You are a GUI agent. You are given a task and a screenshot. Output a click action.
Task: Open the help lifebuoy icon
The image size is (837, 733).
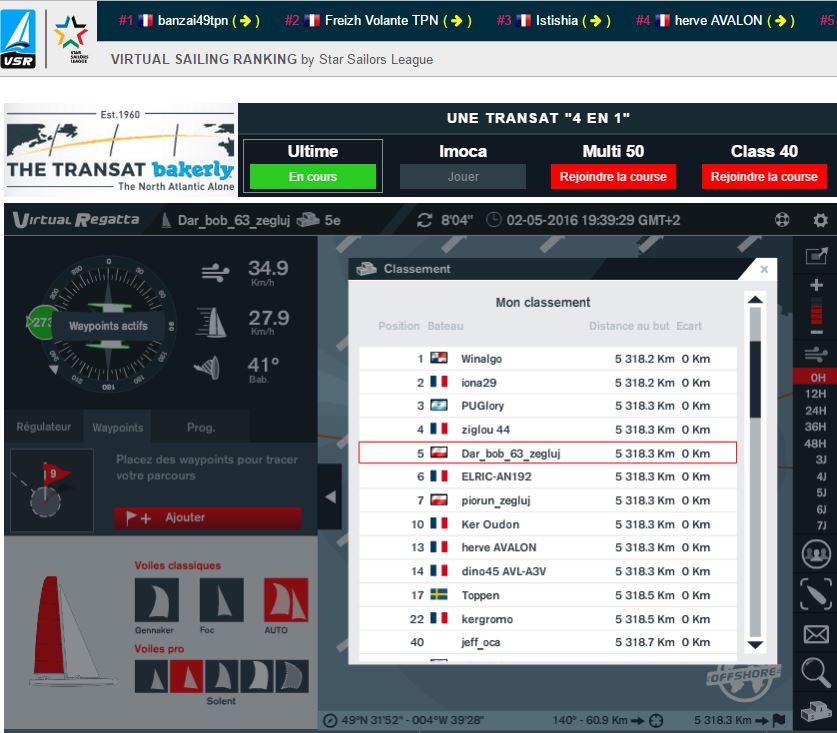pos(782,220)
